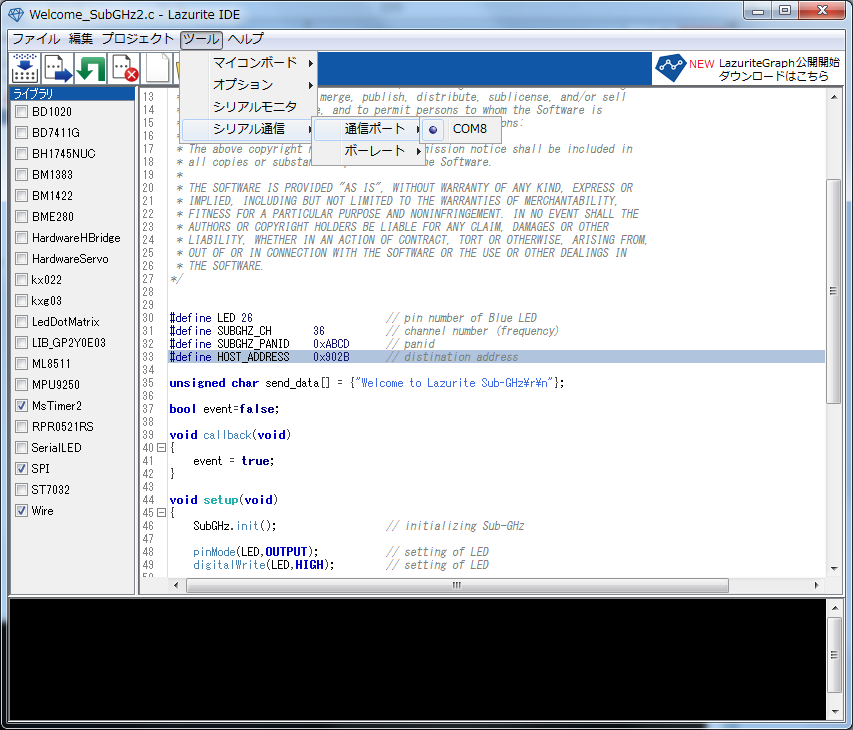Click the LIB_GP2Y0E03 library label
The height and width of the screenshot is (730, 853).
click(69, 343)
